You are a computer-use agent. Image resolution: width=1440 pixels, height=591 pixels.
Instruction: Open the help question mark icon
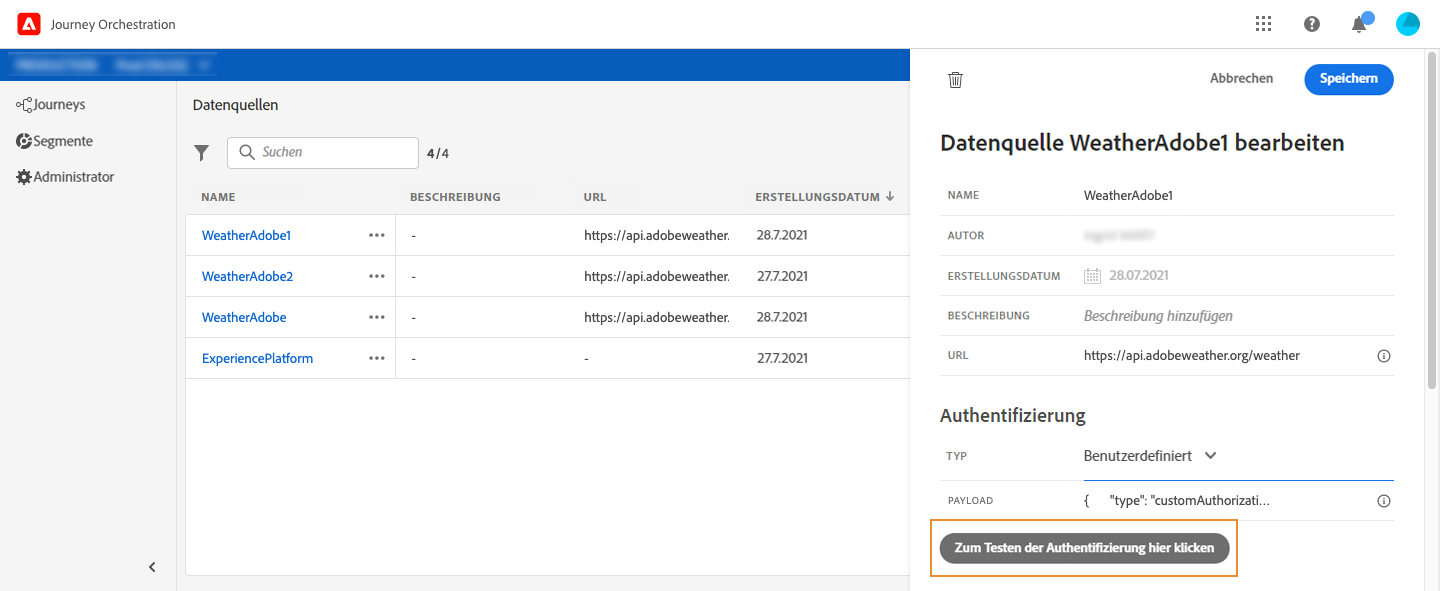click(x=1312, y=24)
